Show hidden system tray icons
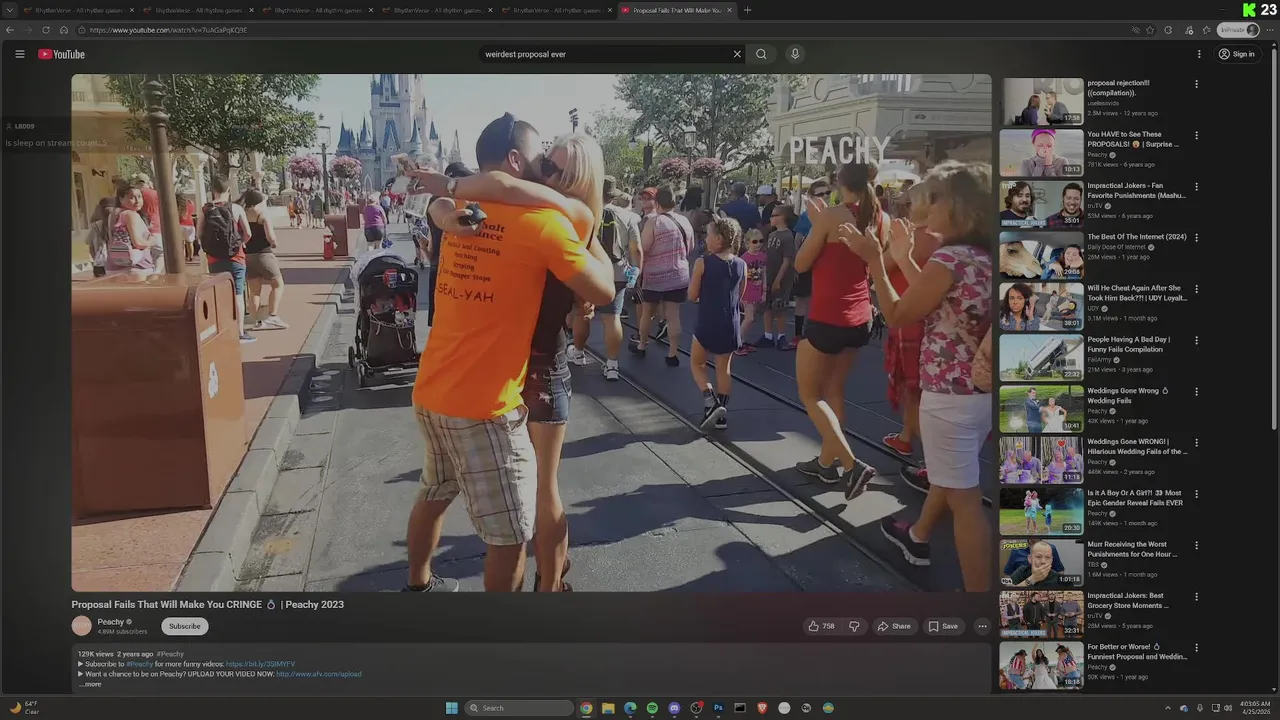This screenshot has width=1280, height=720. tap(1167, 708)
